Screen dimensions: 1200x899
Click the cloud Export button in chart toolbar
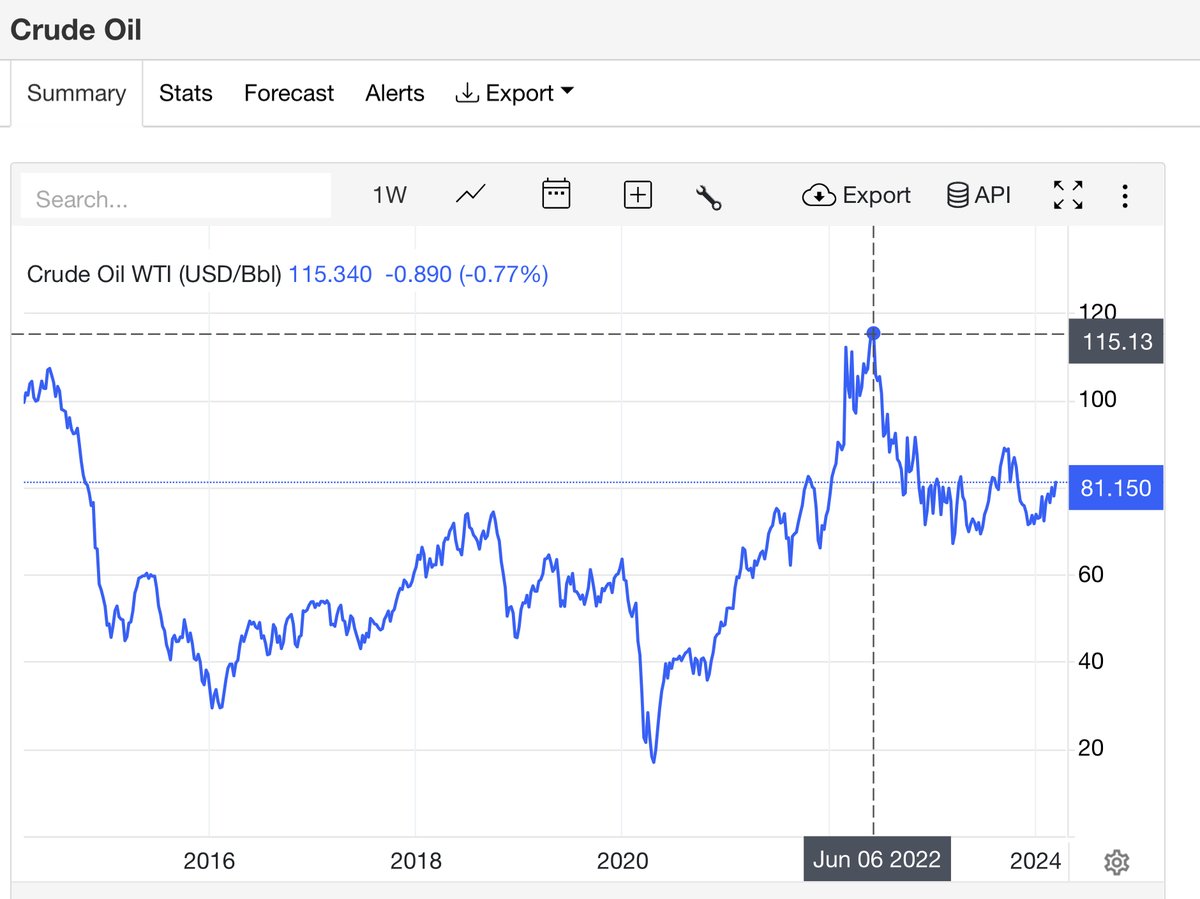coord(856,195)
